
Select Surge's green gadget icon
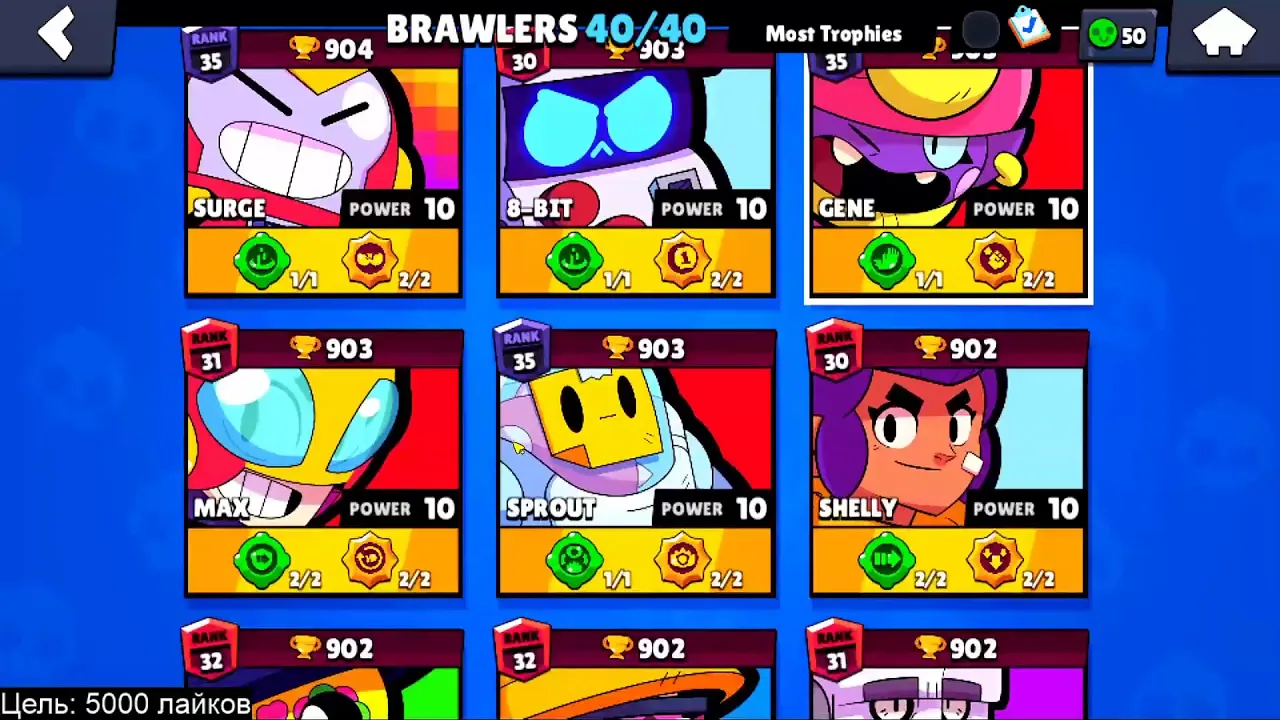[x=262, y=261]
